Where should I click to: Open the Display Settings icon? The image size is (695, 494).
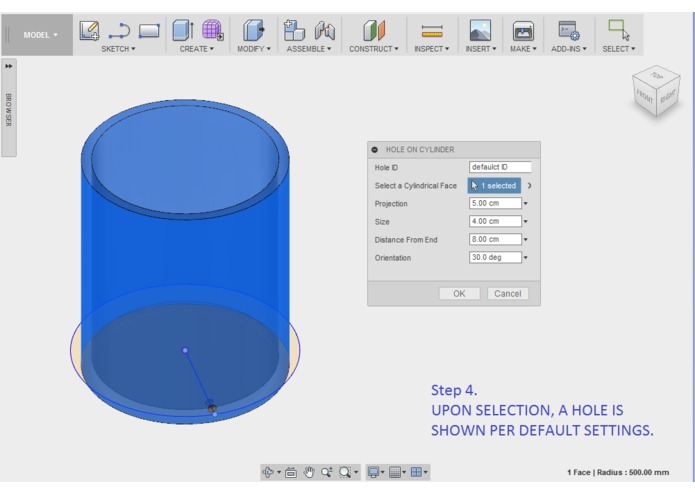pos(374,472)
